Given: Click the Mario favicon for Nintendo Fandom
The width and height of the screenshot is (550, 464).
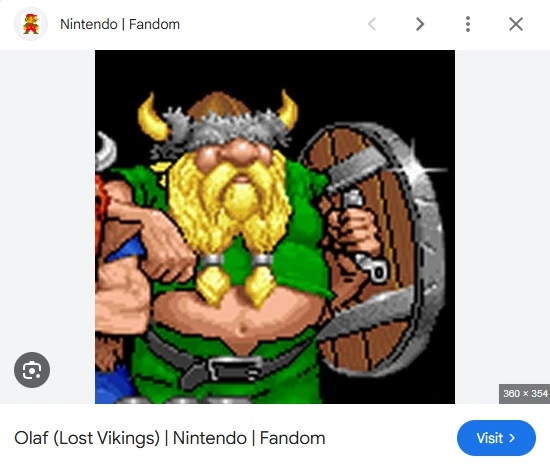Looking at the screenshot, I should [31, 24].
